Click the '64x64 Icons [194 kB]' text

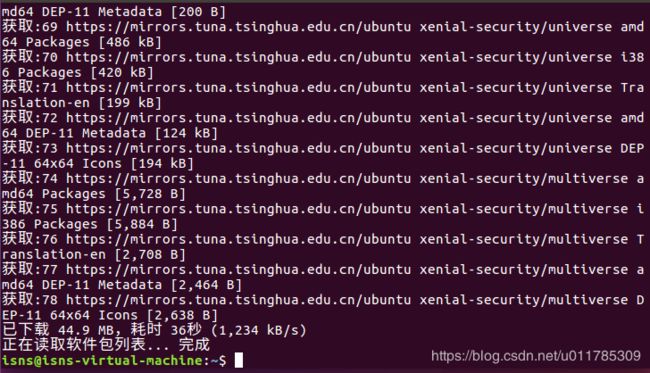(114, 163)
